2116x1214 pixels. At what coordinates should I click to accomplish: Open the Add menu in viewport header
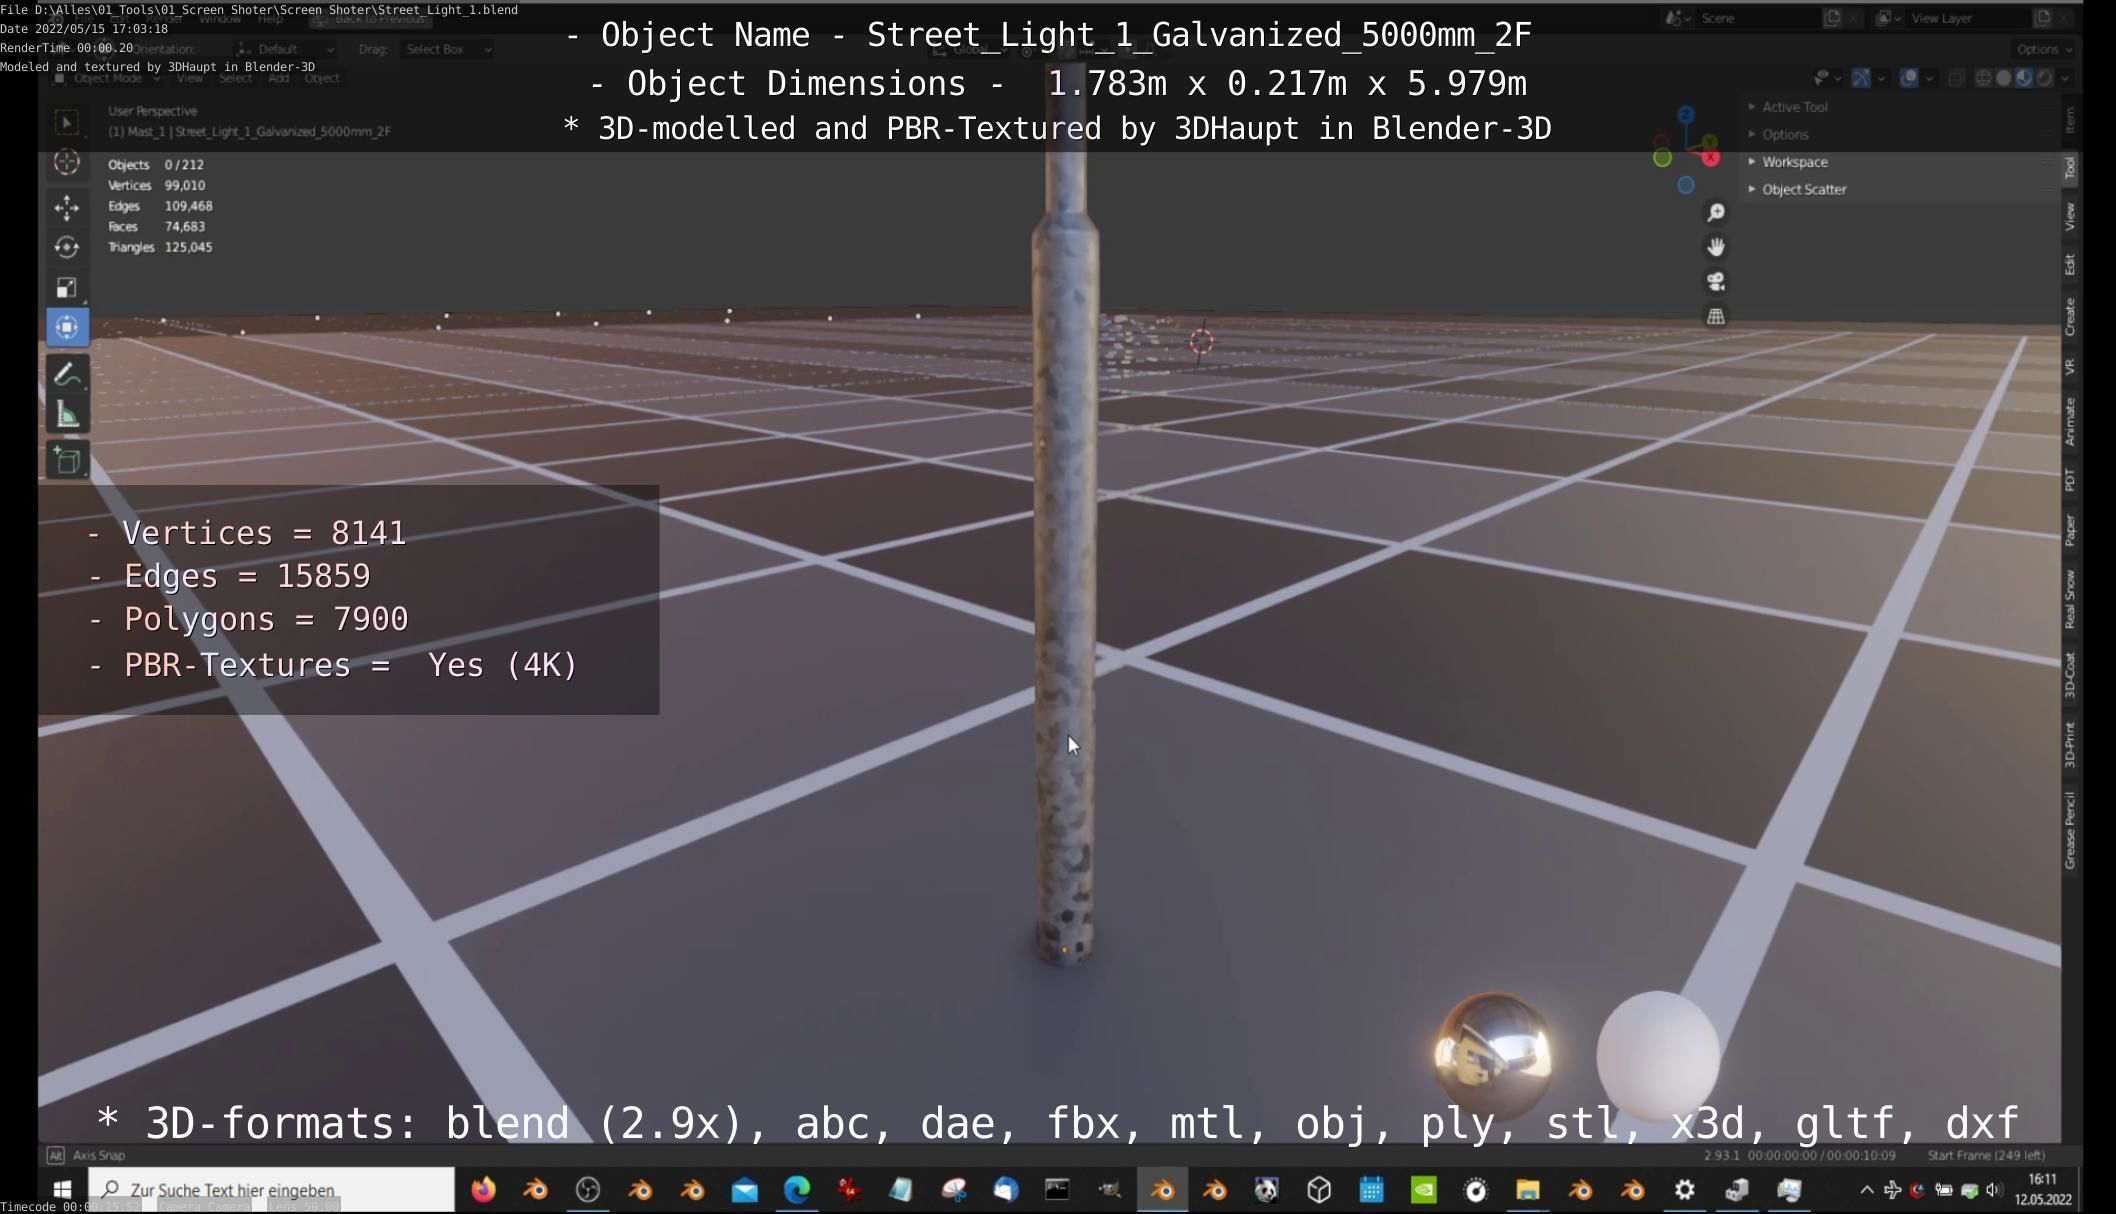coord(278,78)
